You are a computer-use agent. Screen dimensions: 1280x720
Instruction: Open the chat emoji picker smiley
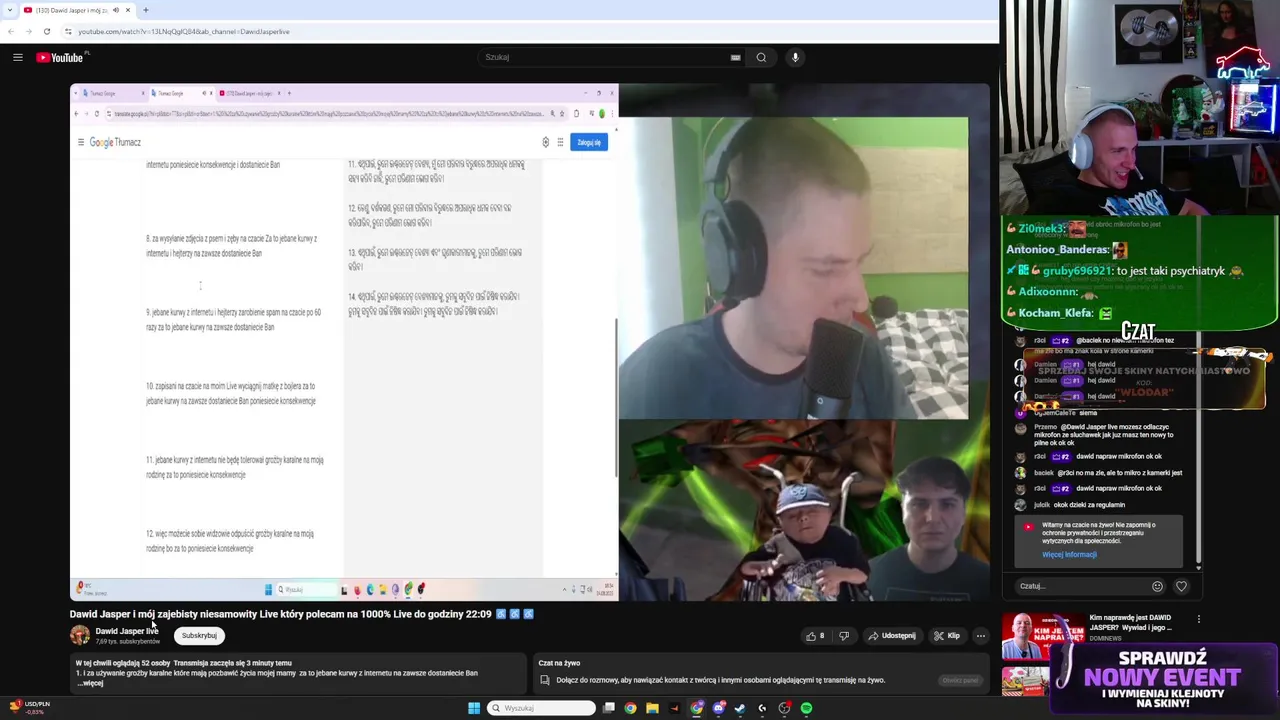[x=1157, y=586]
